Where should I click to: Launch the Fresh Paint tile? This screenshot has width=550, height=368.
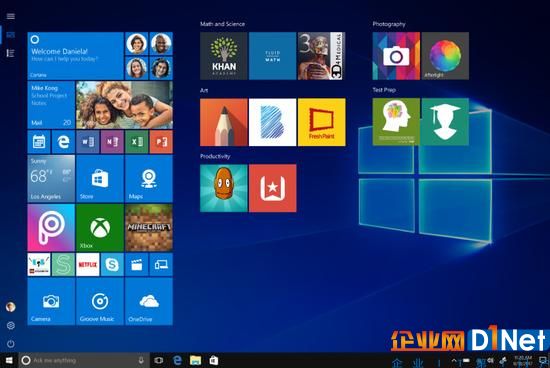point(321,122)
